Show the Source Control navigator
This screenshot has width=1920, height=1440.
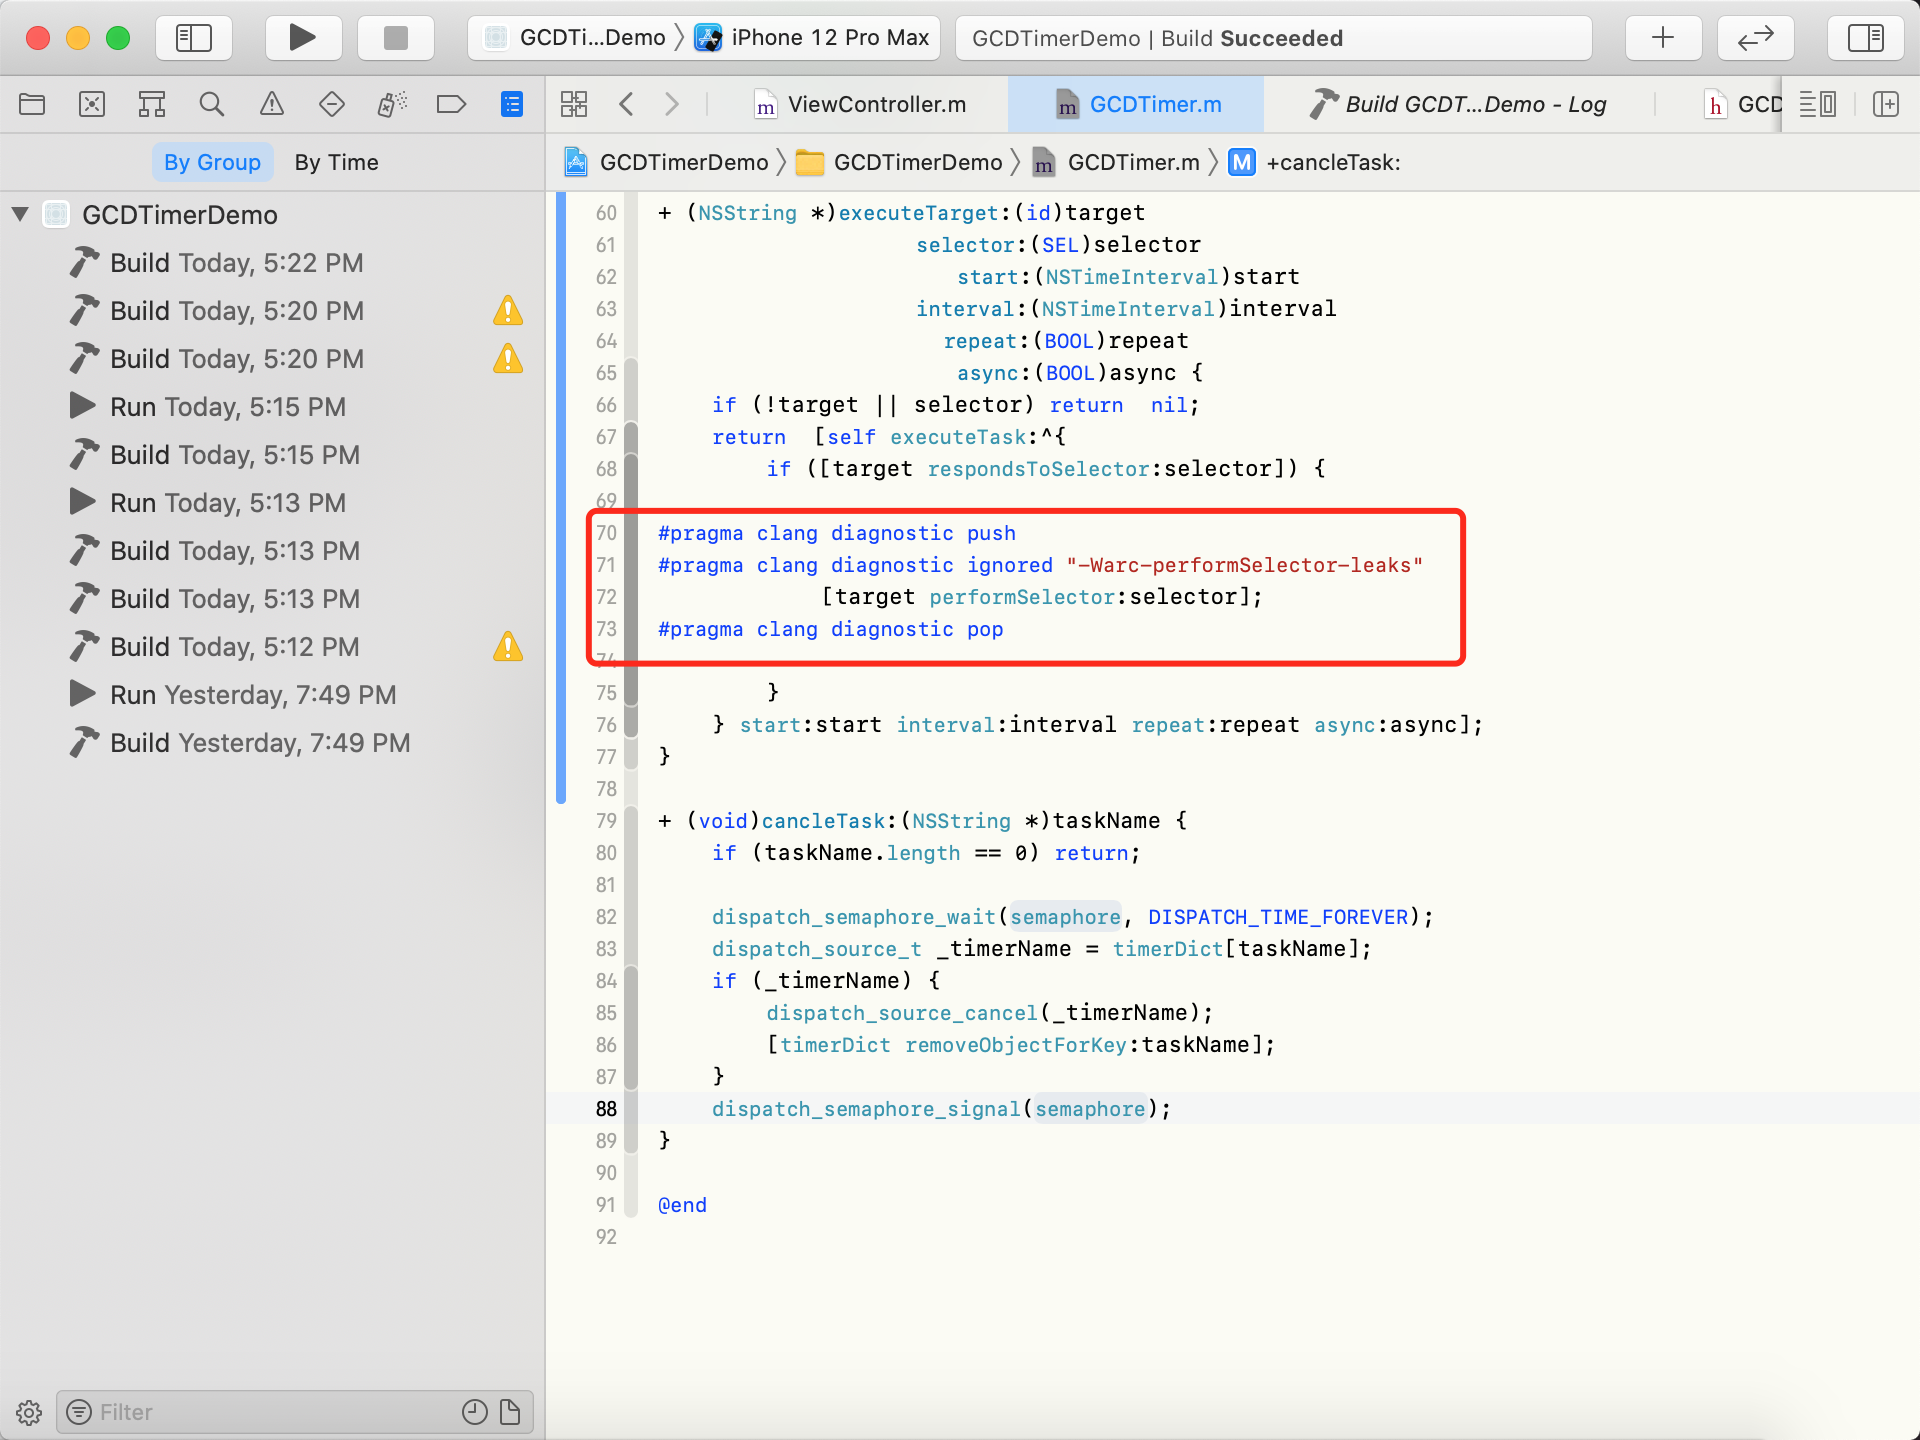click(92, 104)
